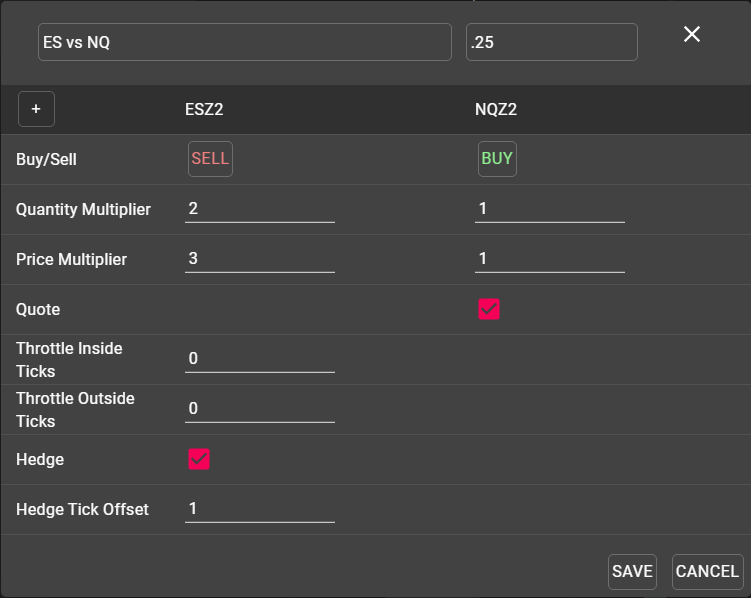This screenshot has height=598, width=751.
Task: Click the Hedge Tick Offset field
Action: click(260, 509)
